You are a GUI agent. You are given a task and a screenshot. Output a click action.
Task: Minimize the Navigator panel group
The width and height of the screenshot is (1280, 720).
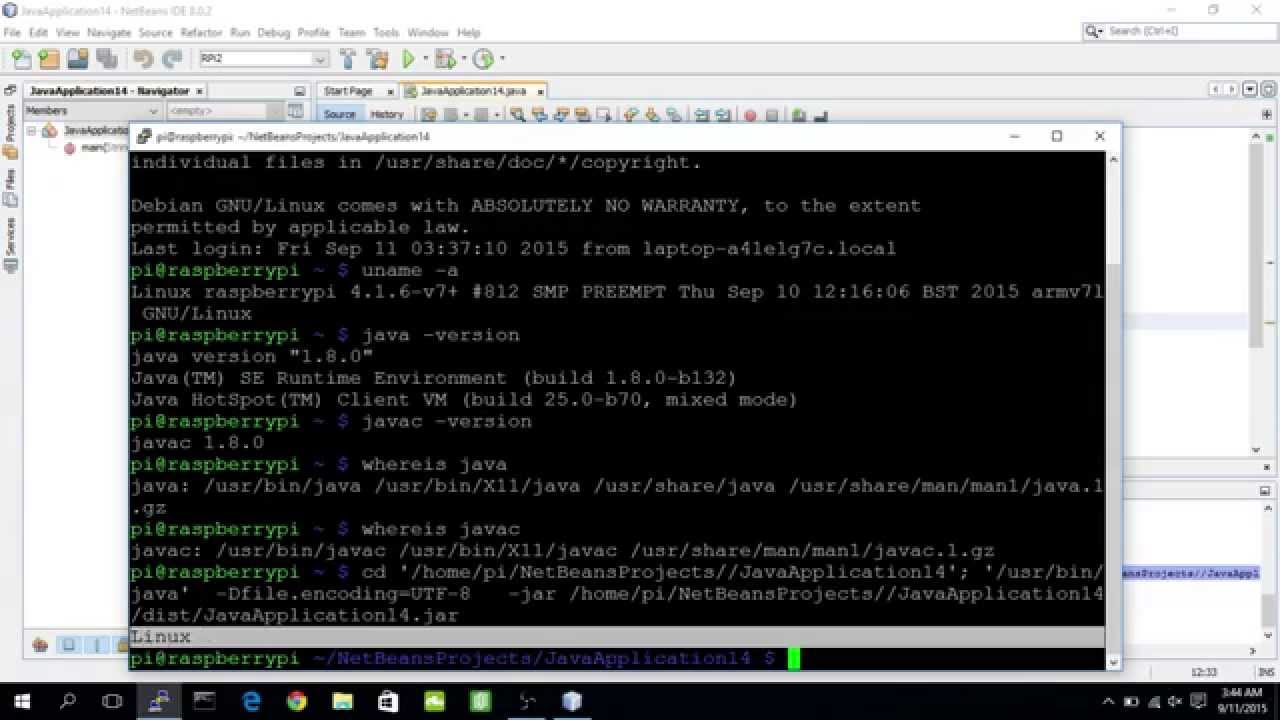coord(298,91)
